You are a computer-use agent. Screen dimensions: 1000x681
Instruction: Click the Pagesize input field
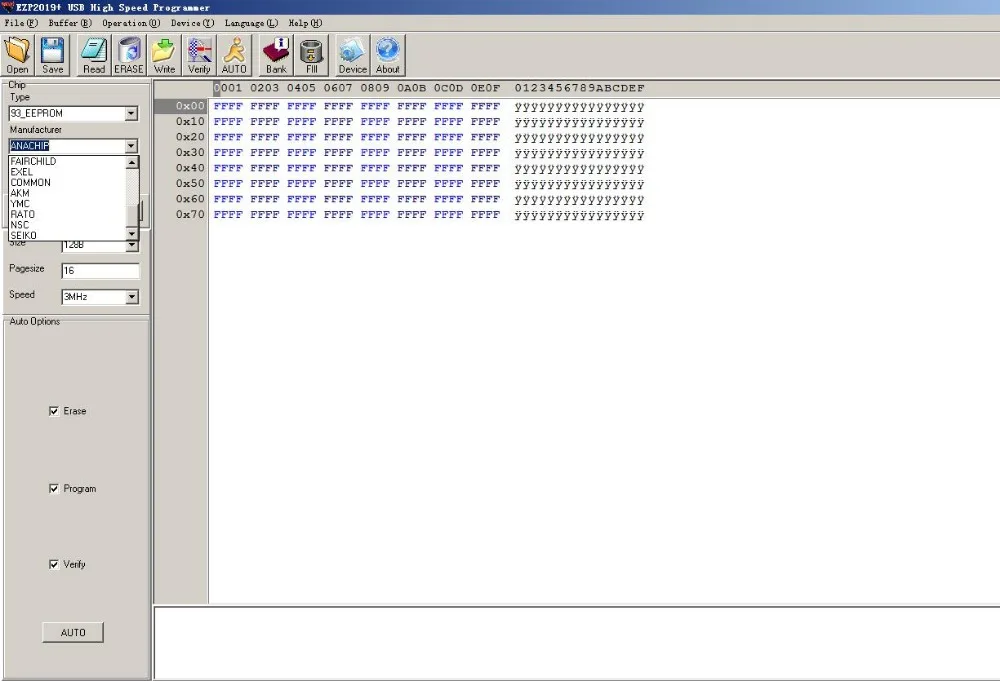tap(100, 270)
